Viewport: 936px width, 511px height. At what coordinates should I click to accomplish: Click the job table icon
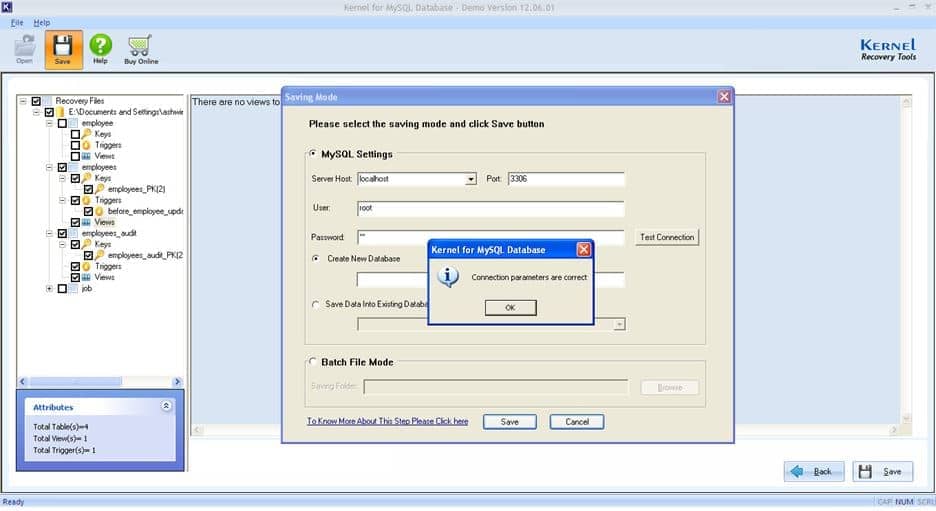coord(73,289)
